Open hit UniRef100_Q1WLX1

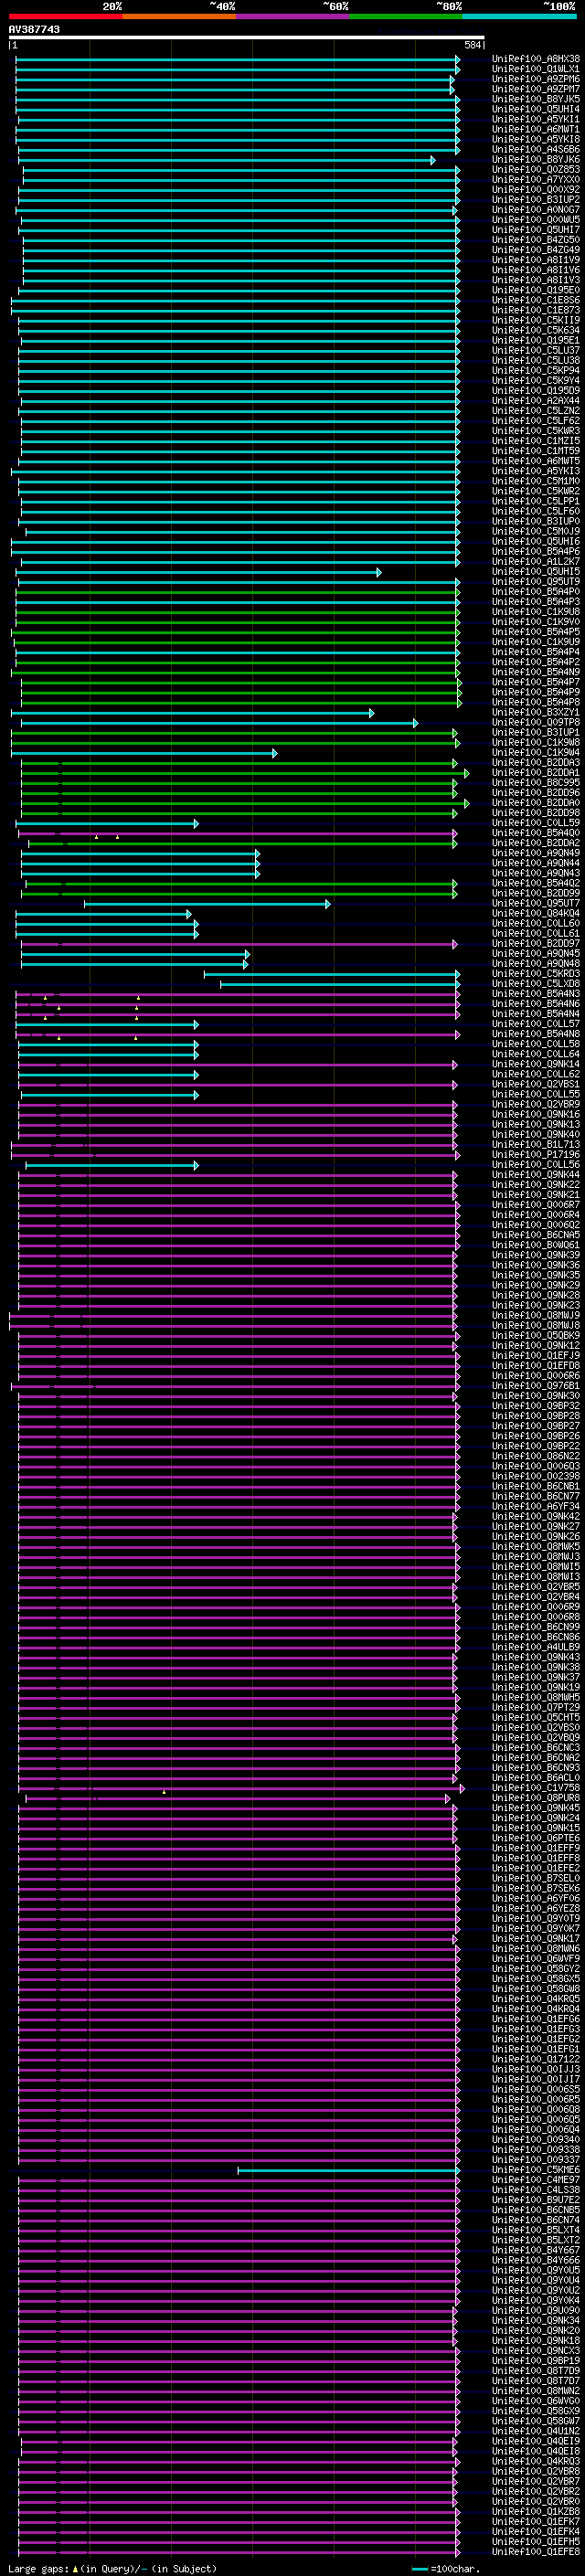[536, 69]
